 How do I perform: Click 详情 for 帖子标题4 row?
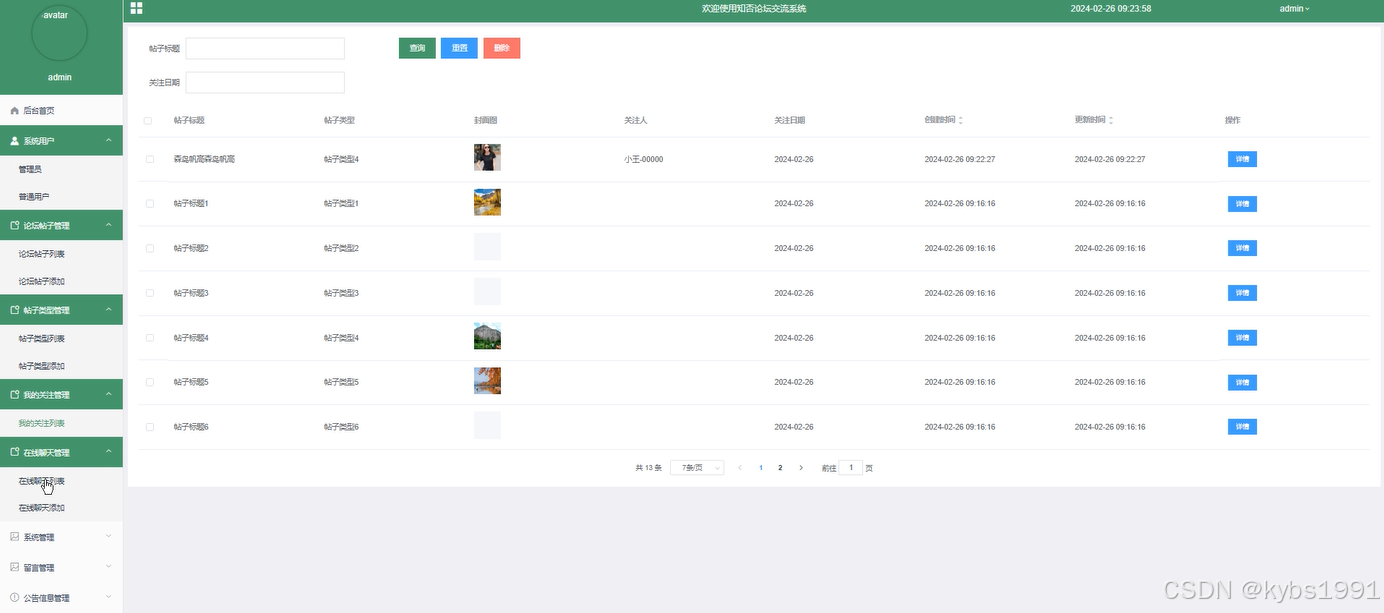[1242, 338]
